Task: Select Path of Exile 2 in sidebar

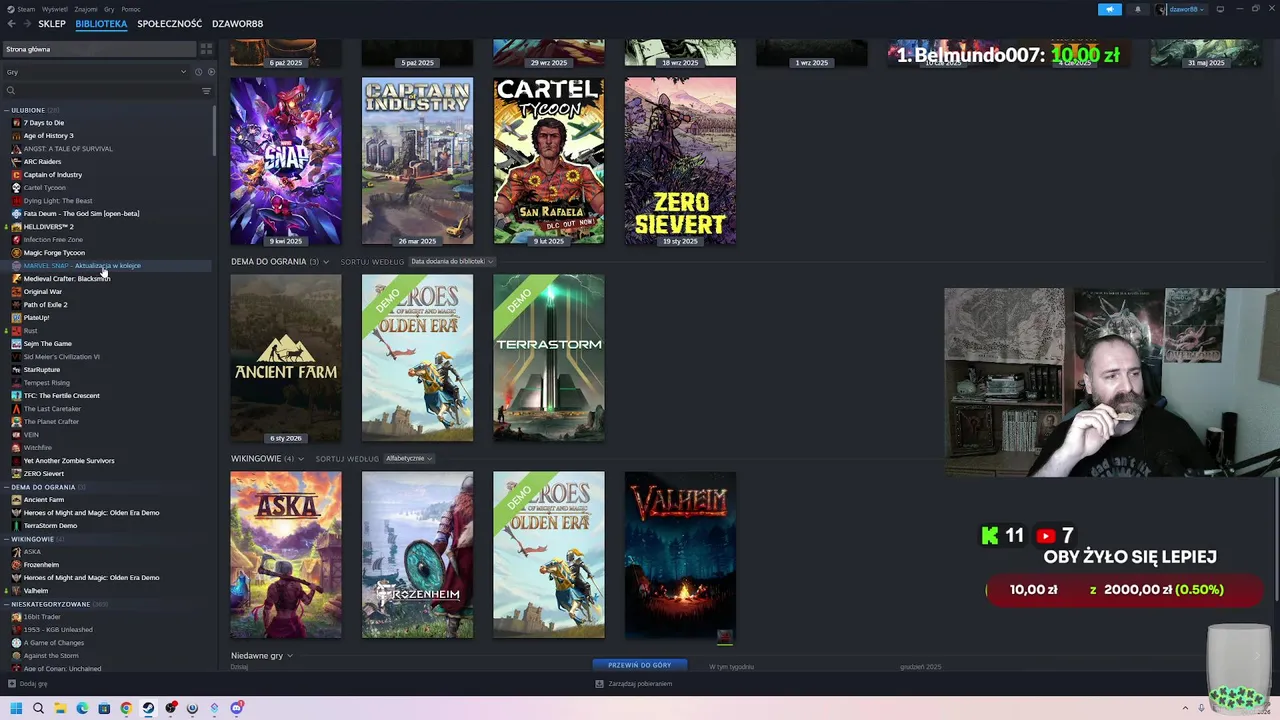Action: click(45, 305)
